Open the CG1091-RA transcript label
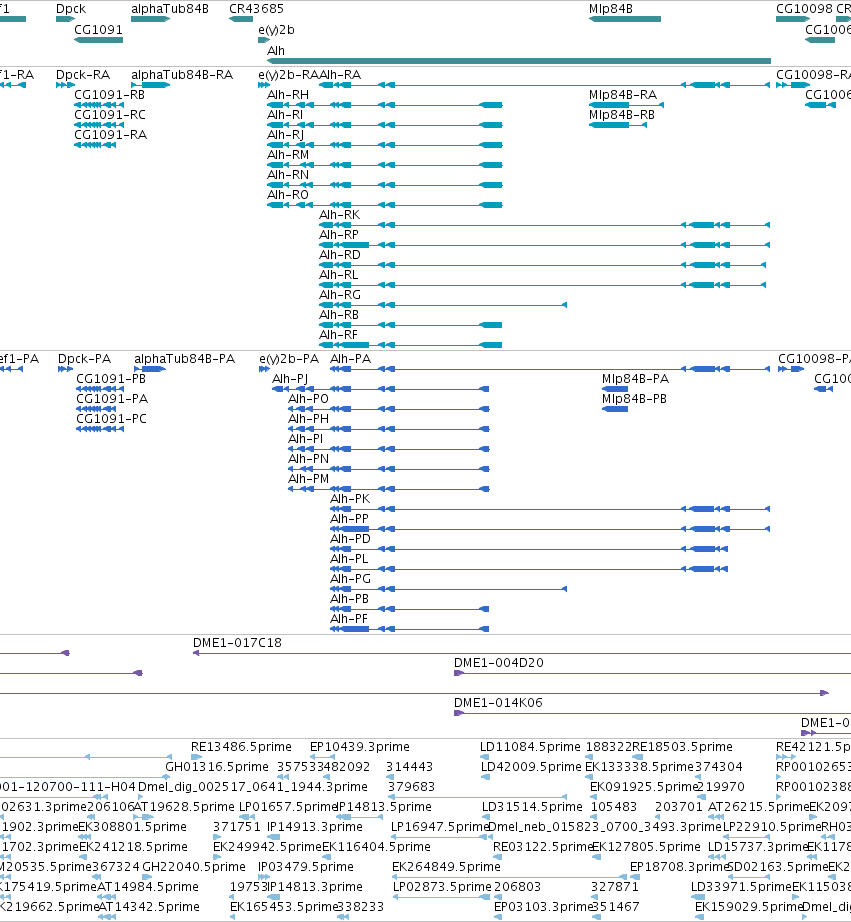This screenshot has width=851, height=922. click(110, 135)
